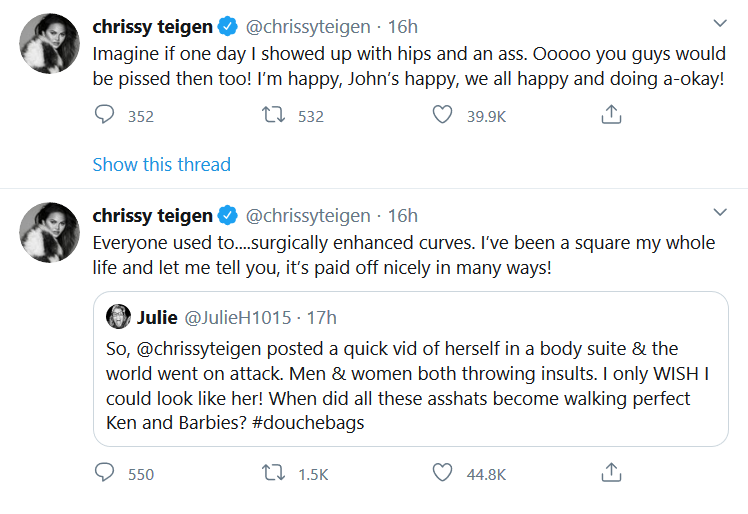748x514 pixels.
Task: Open chrissy teigen name in first tweet
Action: click(x=152, y=24)
